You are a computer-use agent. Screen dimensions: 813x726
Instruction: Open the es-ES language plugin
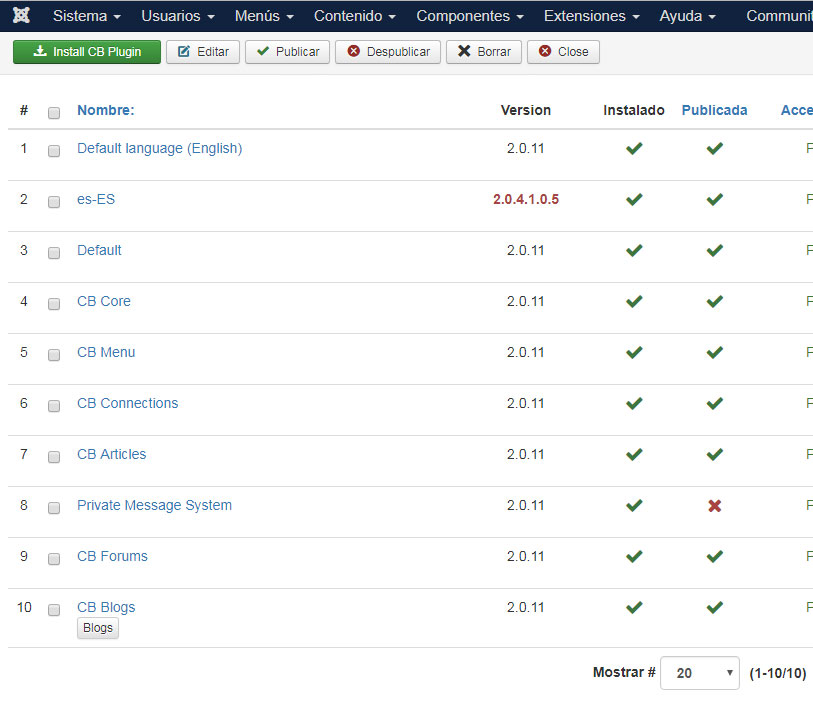[x=96, y=199]
